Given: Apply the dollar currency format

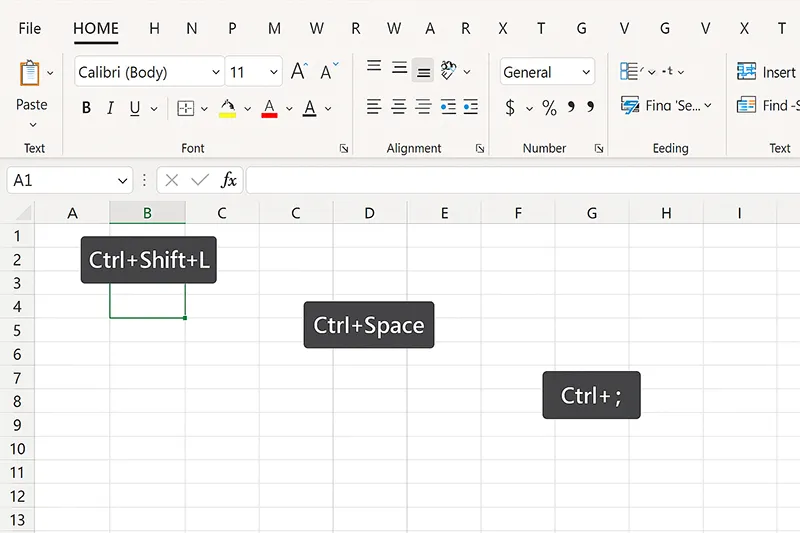Looking at the screenshot, I should pos(510,107).
